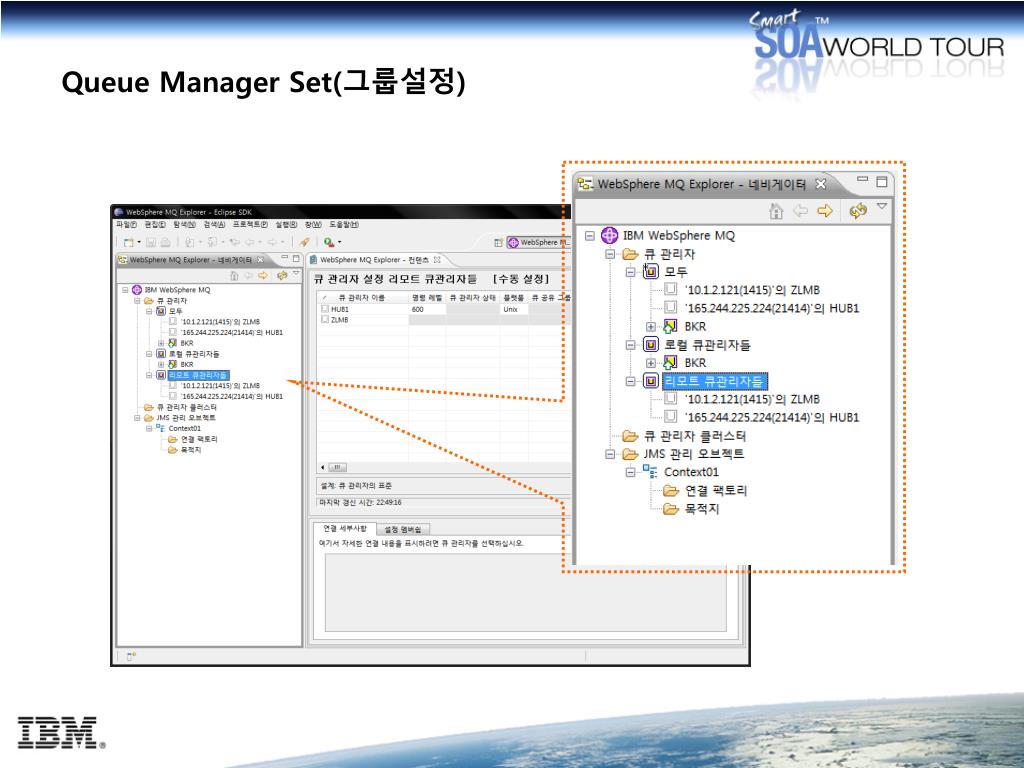
Task: Click the BKR icon under 로컬 큐관리자들 in the enlarged navigator
Action: click(x=671, y=362)
